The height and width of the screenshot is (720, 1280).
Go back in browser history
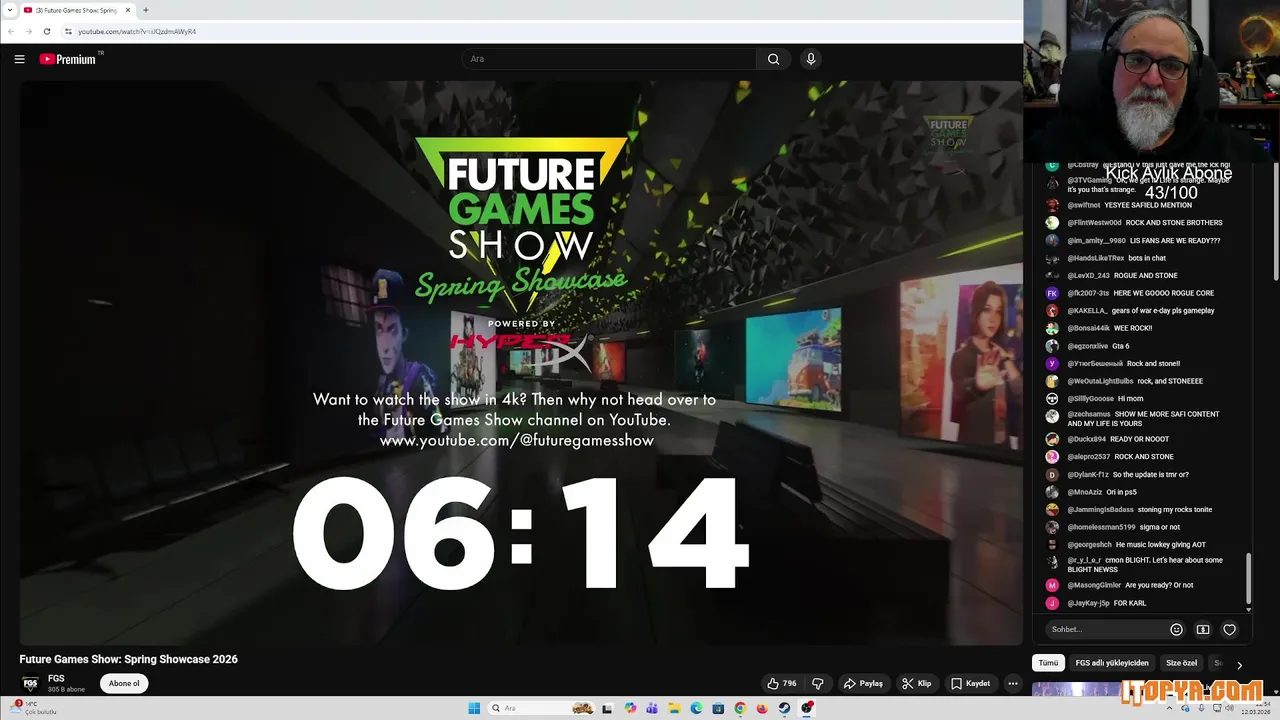pyautogui.click(x=11, y=31)
